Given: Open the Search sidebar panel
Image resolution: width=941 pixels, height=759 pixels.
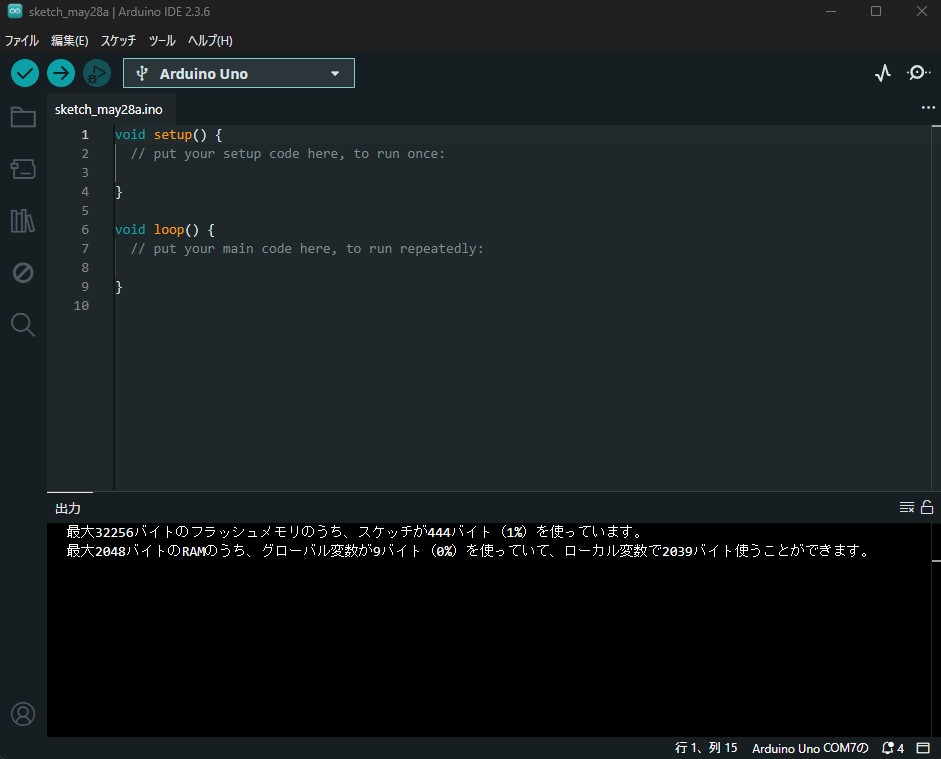Looking at the screenshot, I should [x=23, y=325].
